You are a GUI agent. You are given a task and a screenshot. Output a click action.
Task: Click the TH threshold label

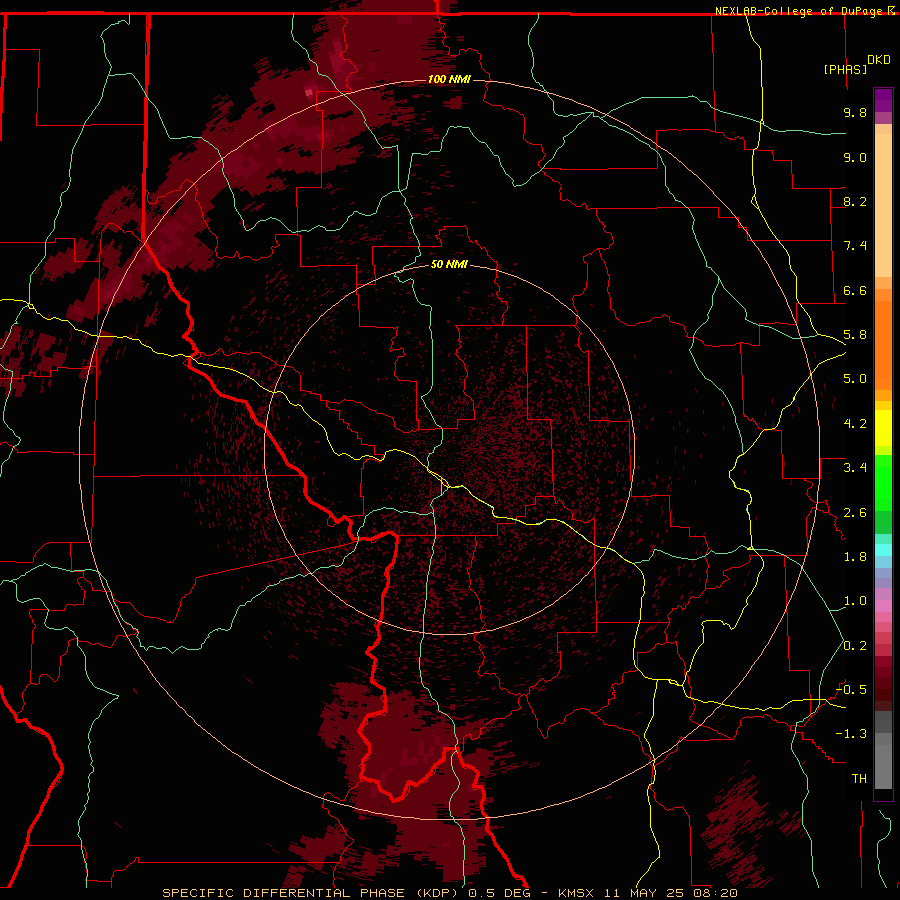859,779
